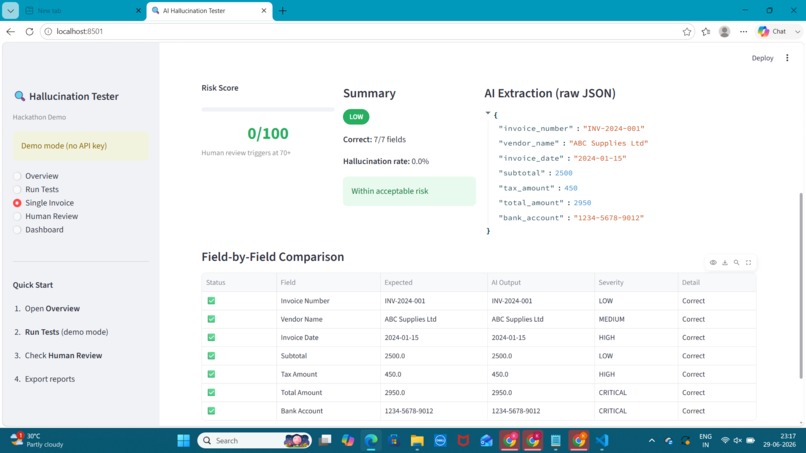Open Wi-Fi network tray icon

click(725, 441)
